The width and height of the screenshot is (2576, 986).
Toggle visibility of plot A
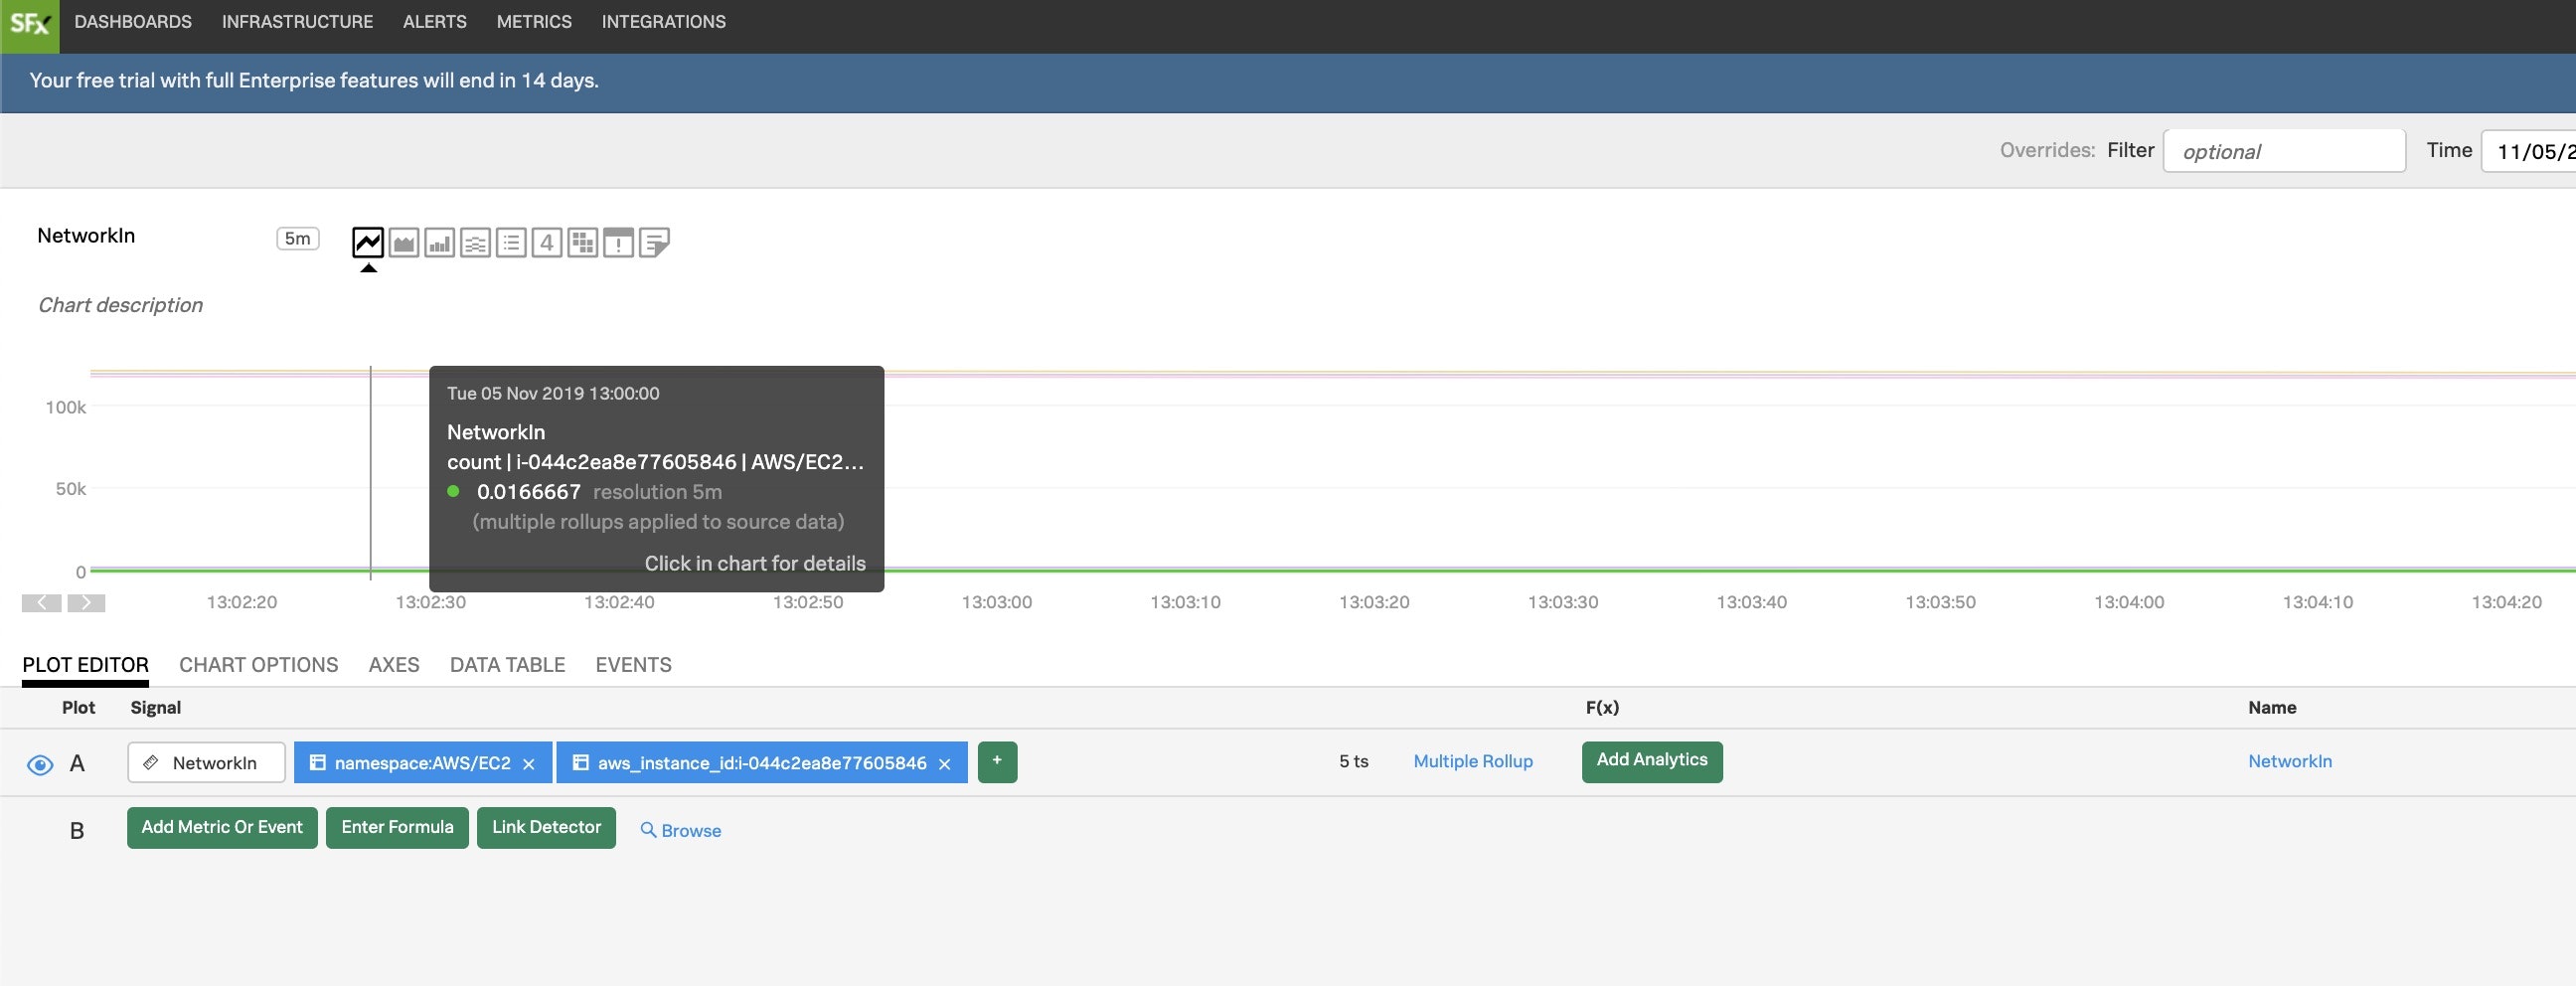[x=40, y=765]
